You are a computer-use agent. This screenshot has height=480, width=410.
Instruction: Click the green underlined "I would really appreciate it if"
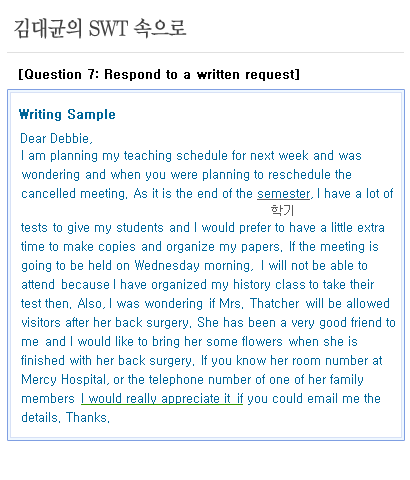pos(162,399)
